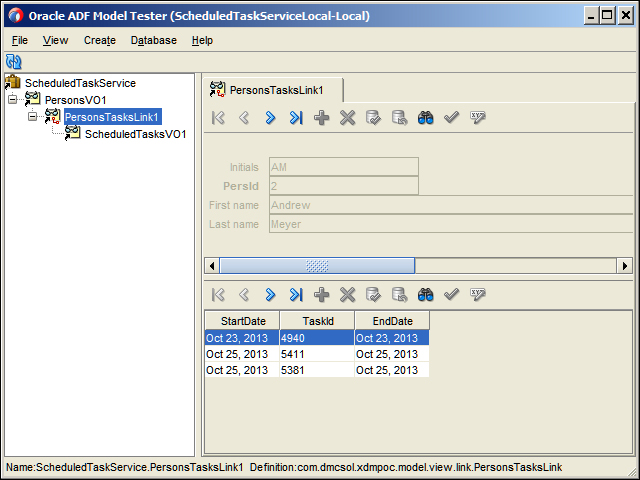The height and width of the screenshot is (480, 640).
Task: Click the TaskId column header
Action: (x=317, y=321)
